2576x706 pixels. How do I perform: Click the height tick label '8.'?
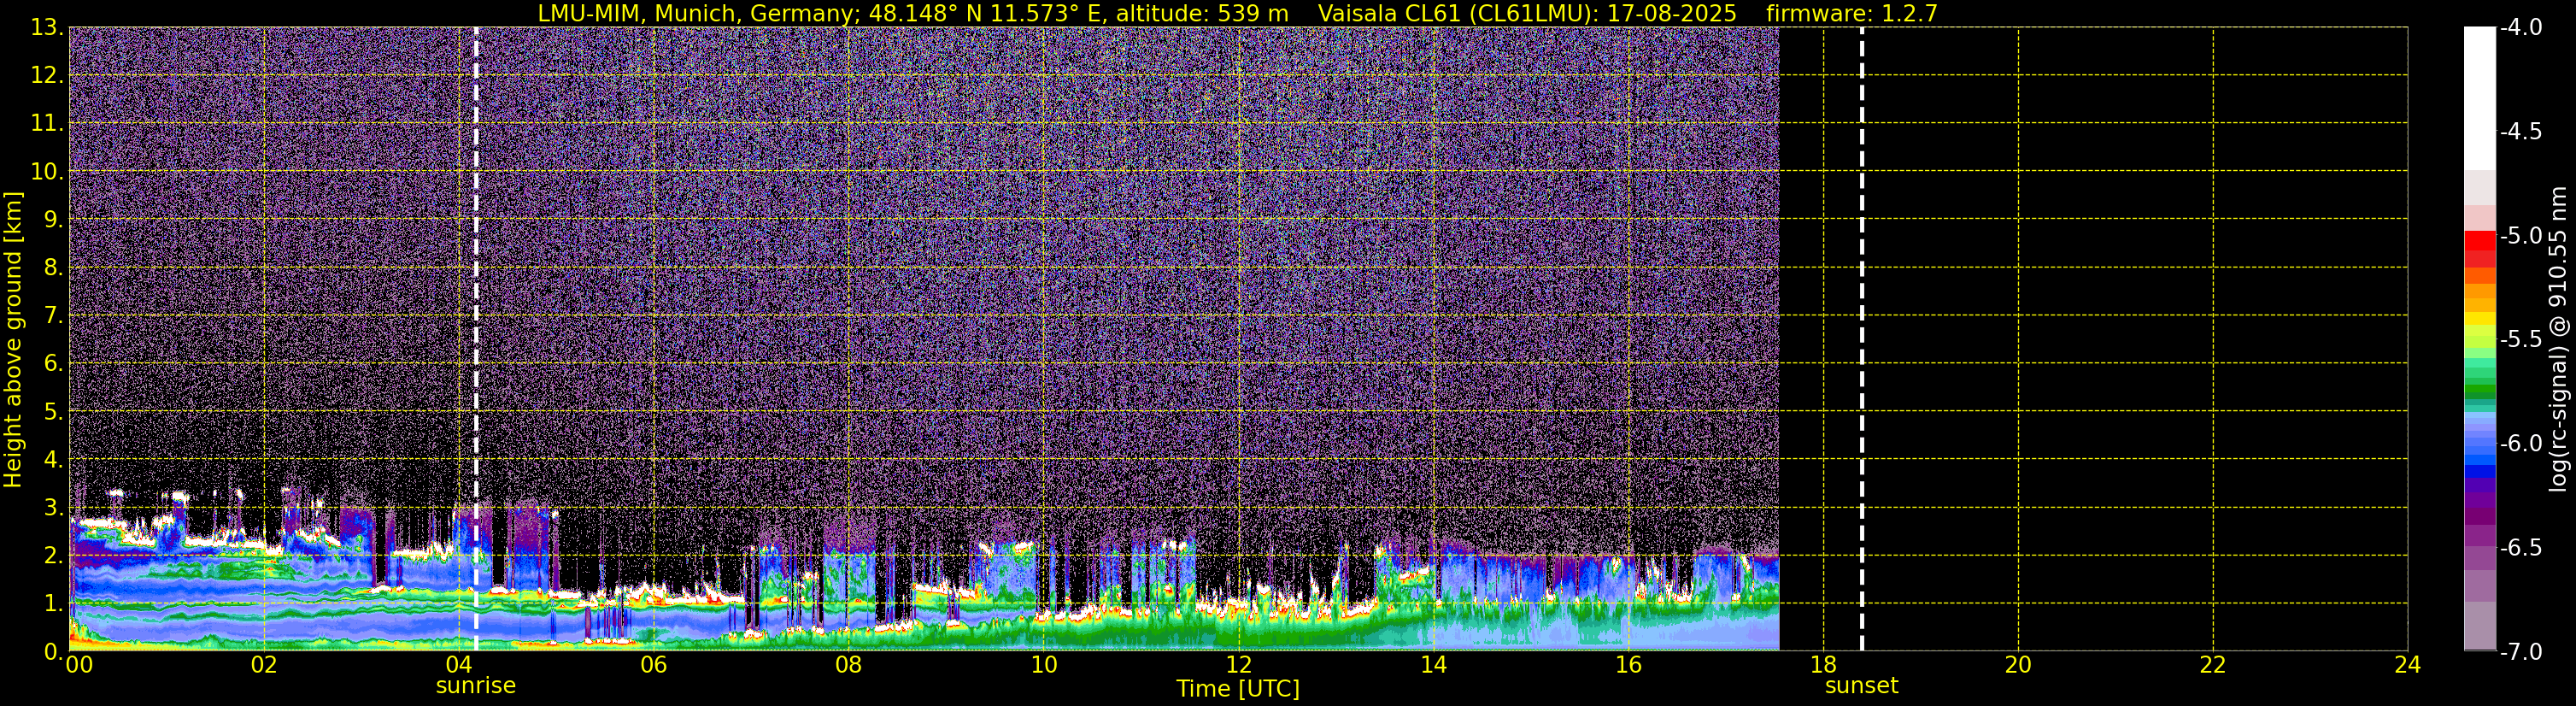tap(54, 268)
